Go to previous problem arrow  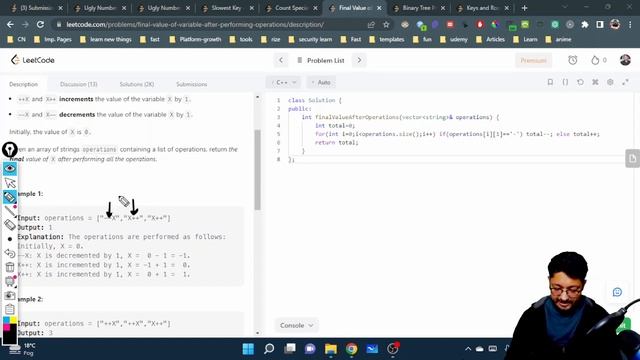click(281, 60)
